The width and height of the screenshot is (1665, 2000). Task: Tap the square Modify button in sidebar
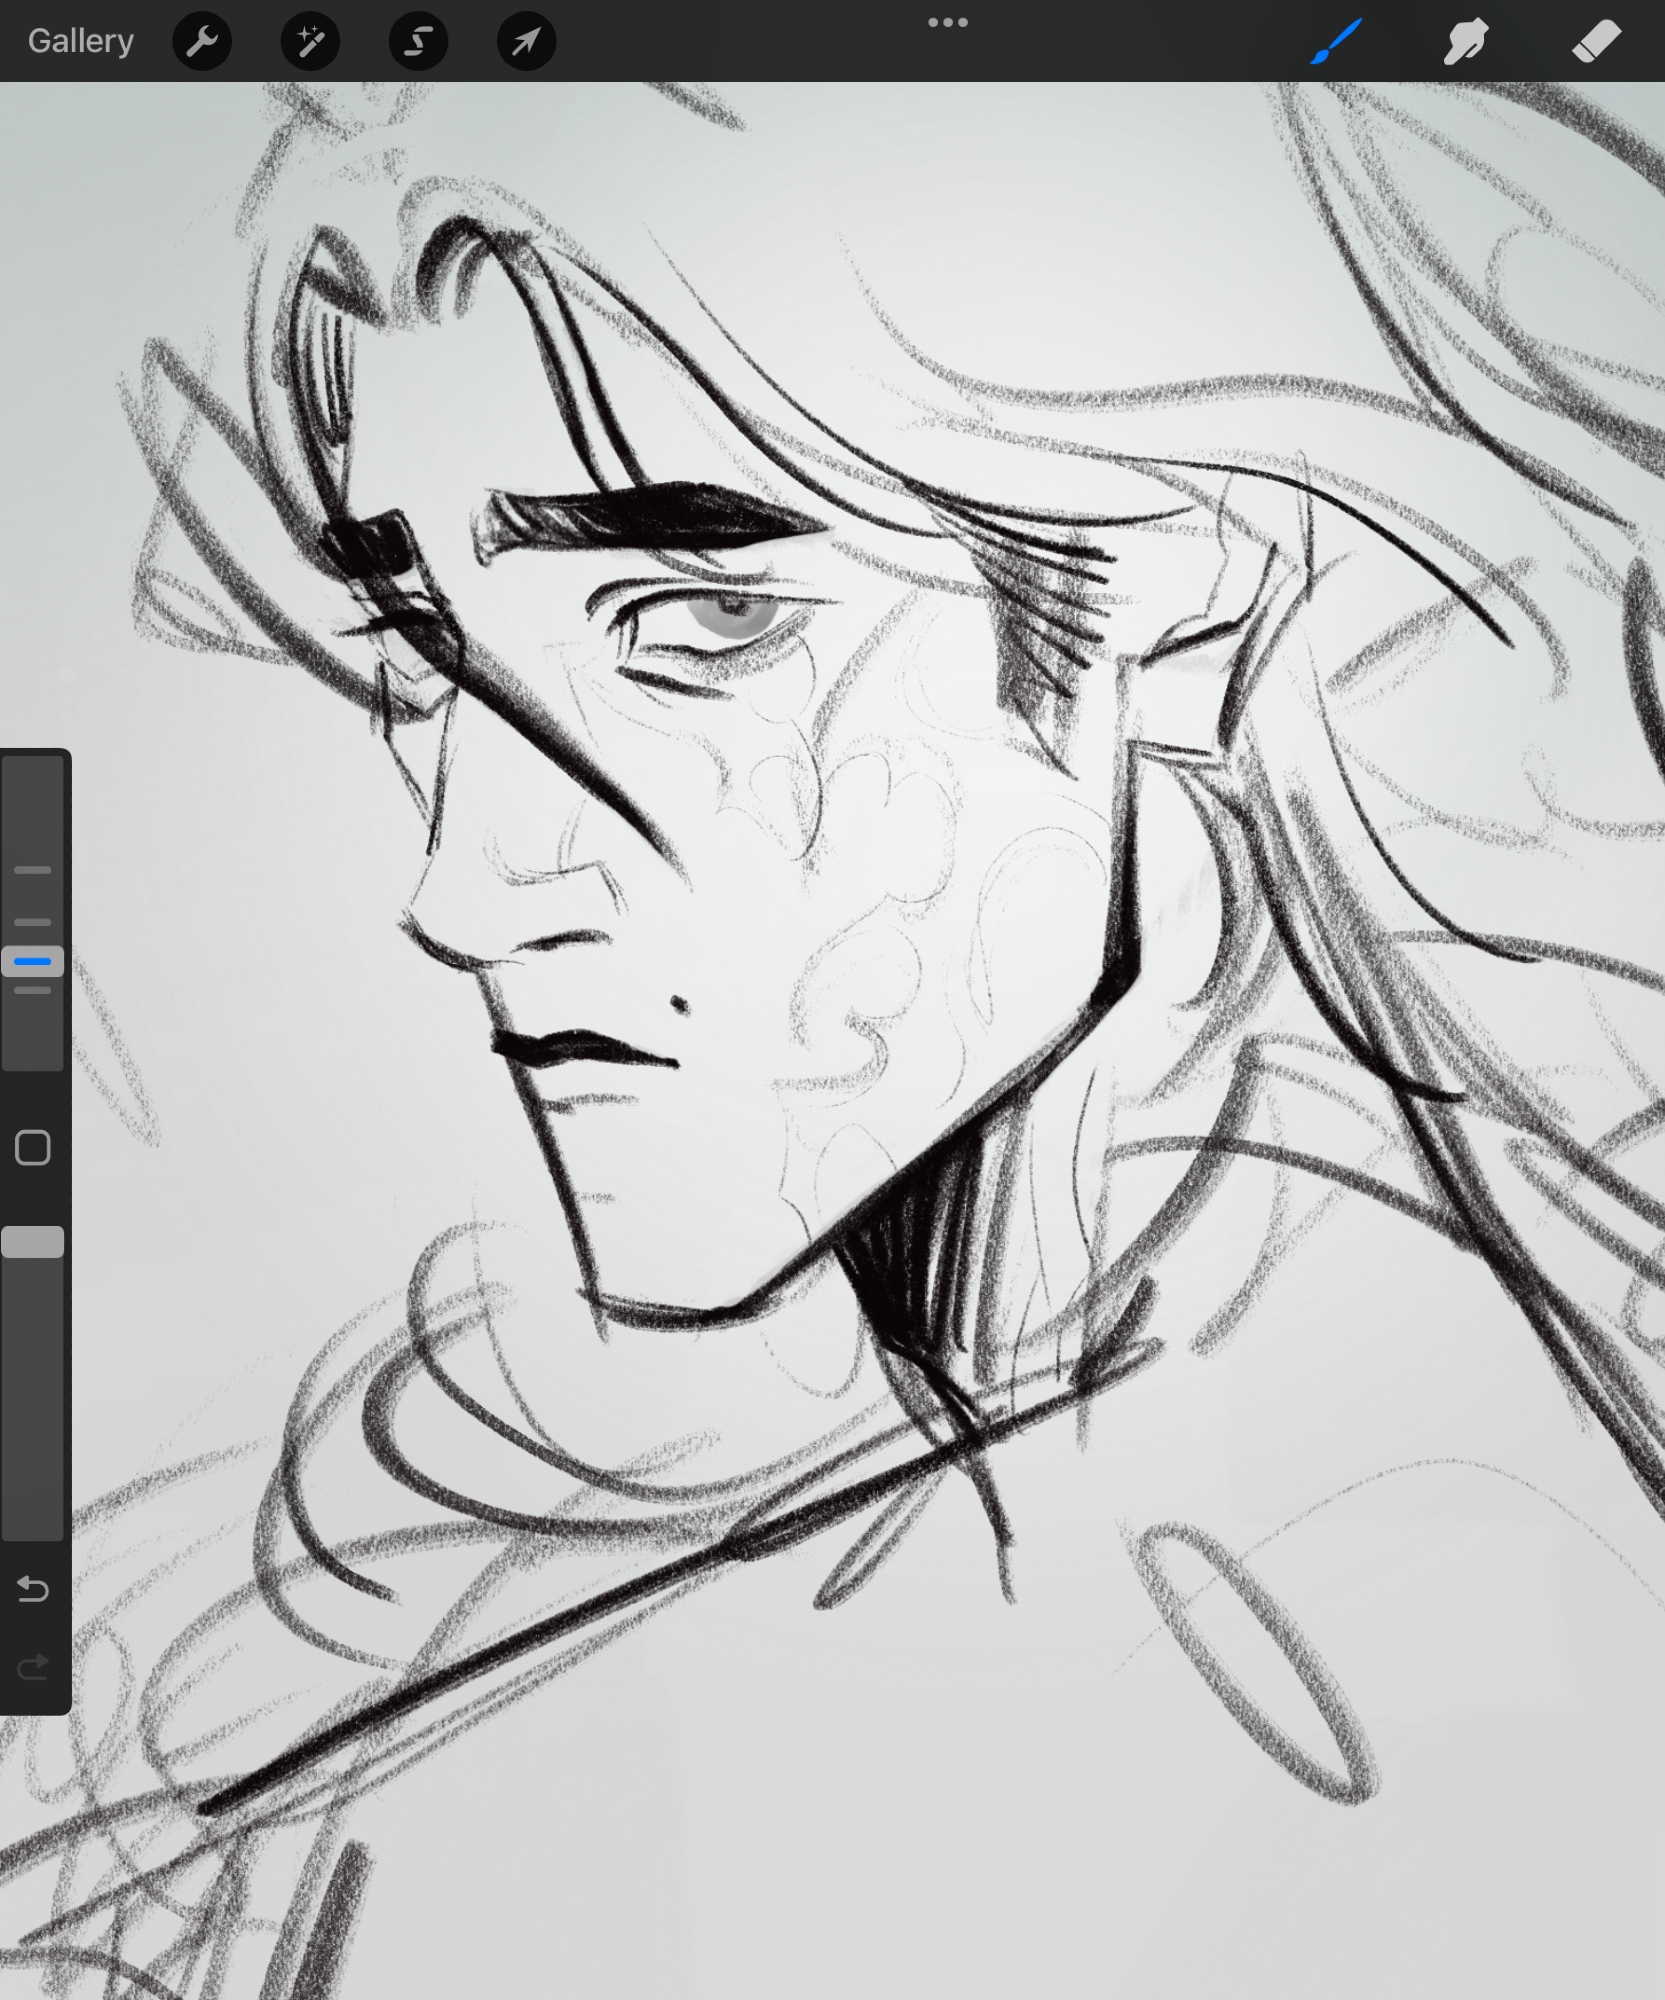pyautogui.click(x=33, y=1148)
